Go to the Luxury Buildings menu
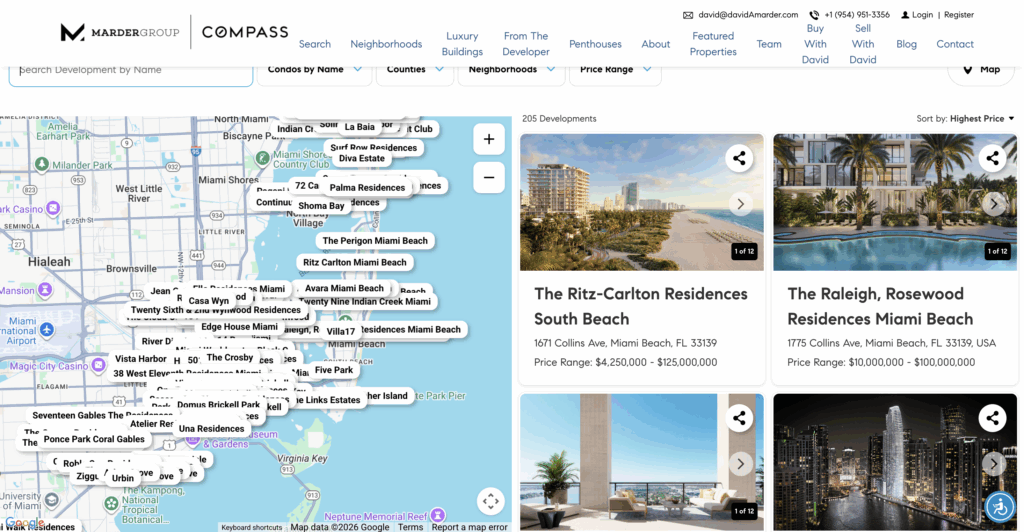 [462, 44]
